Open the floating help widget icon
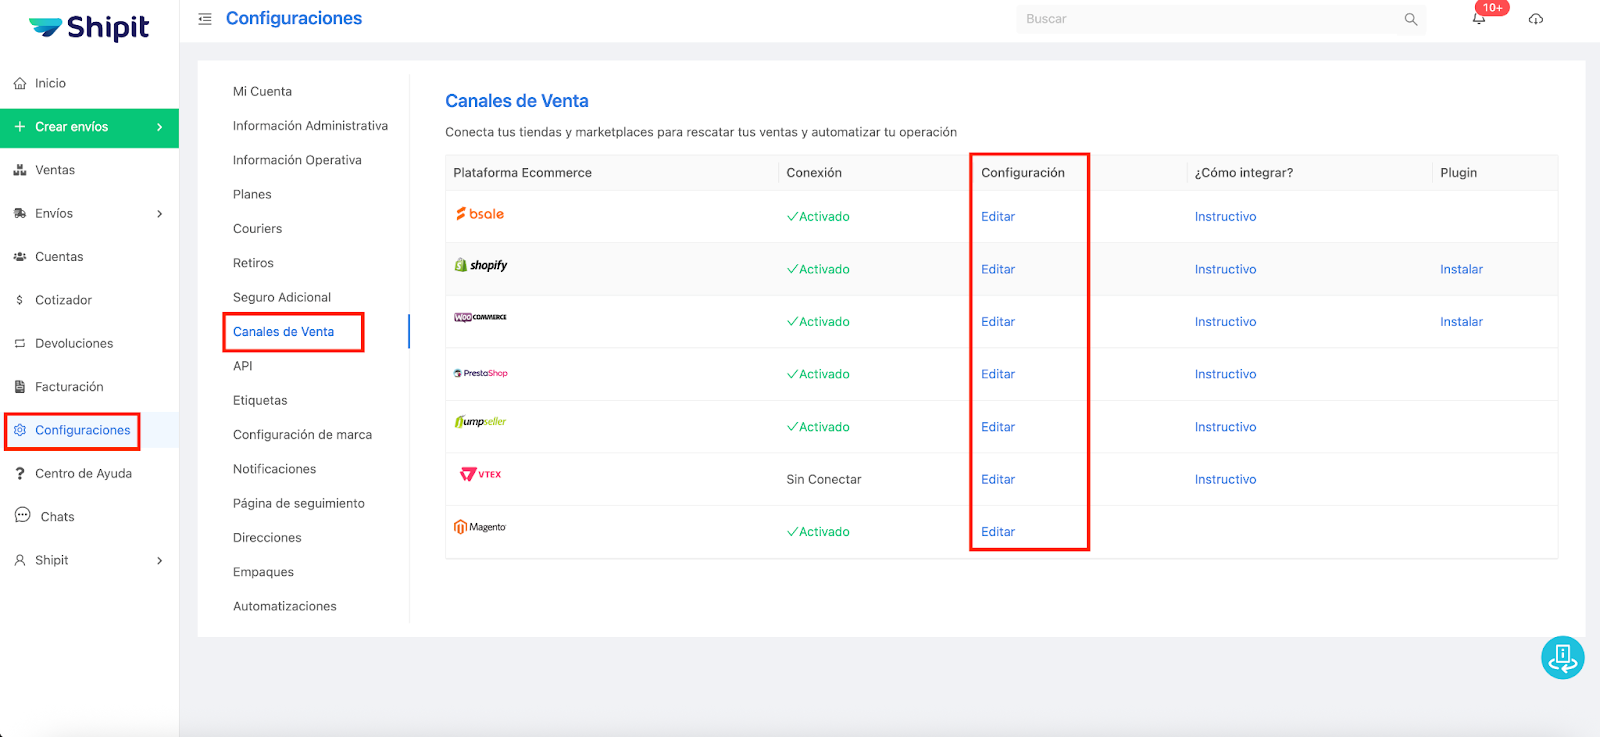The width and height of the screenshot is (1600, 737). 1562,658
